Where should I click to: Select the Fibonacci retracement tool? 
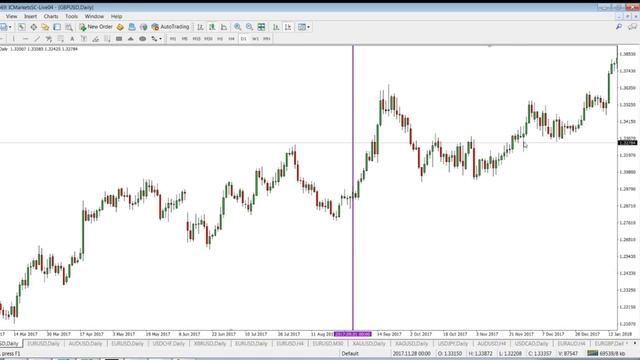click(x=60, y=39)
